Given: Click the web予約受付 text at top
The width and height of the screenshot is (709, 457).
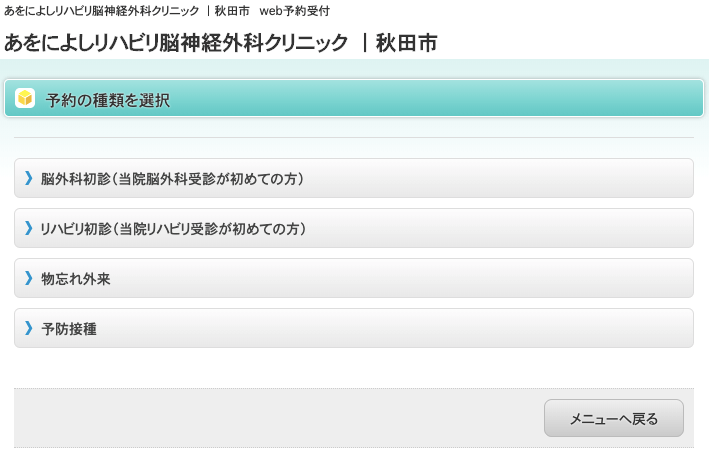Looking at the screenshot, I should pyautogui.click(x=294, y=11).
